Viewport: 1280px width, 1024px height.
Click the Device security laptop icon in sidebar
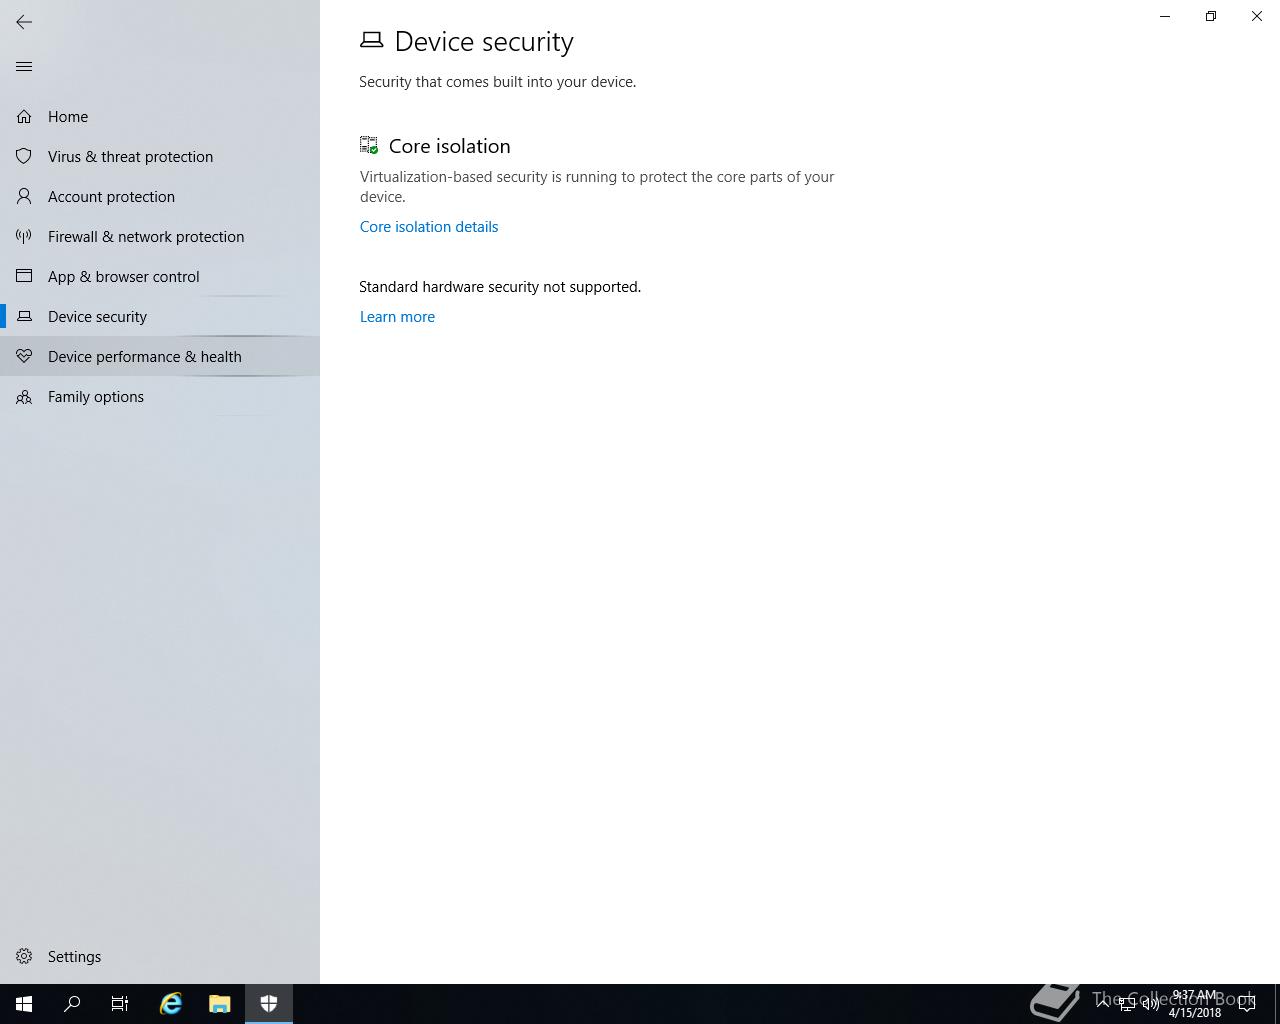point(24,317)
